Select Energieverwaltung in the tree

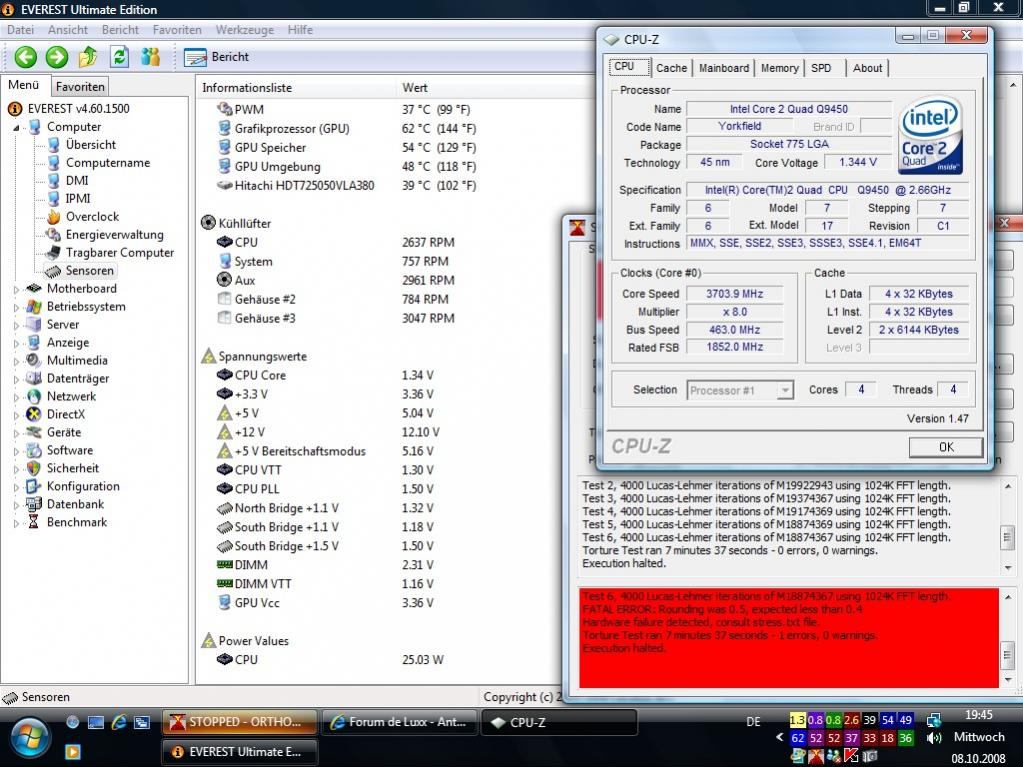click(x=114, y=235)
